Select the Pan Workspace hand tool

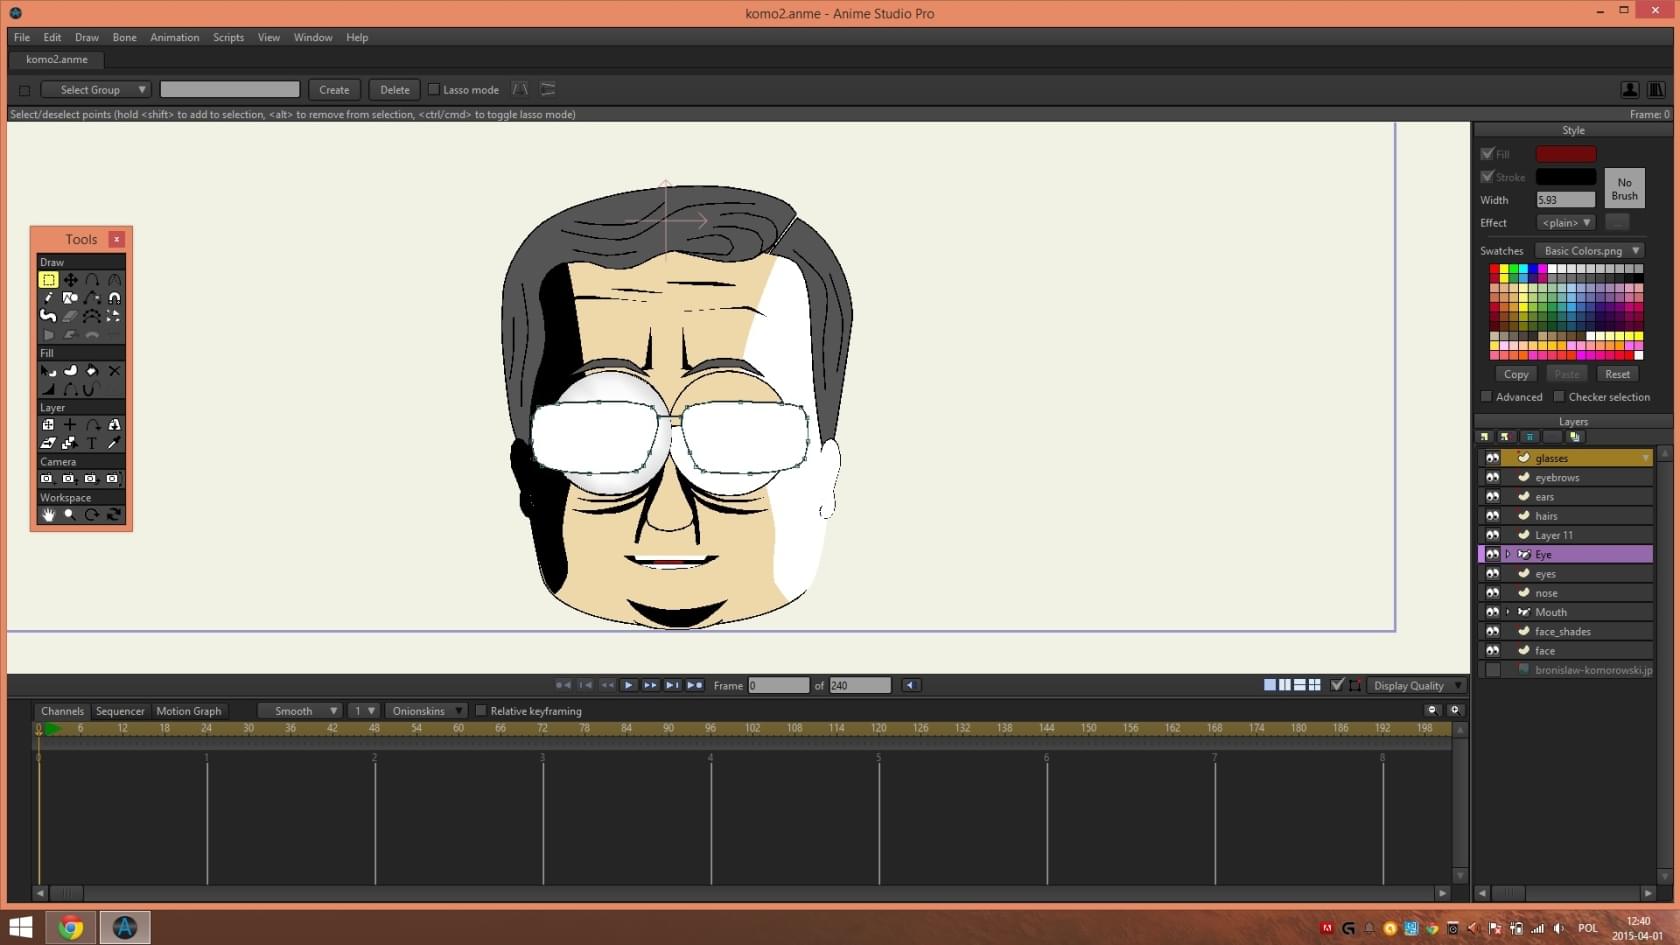48,515
